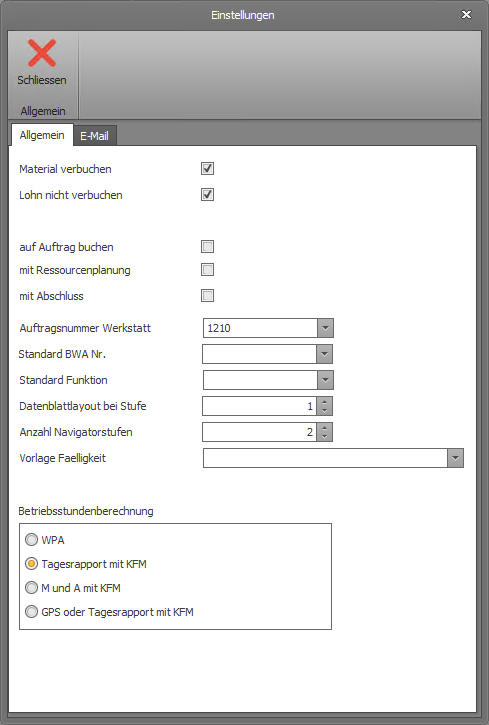
Task: Increase Datenblattlayout bei Stufe with up arrow
Action: (324, 402)
